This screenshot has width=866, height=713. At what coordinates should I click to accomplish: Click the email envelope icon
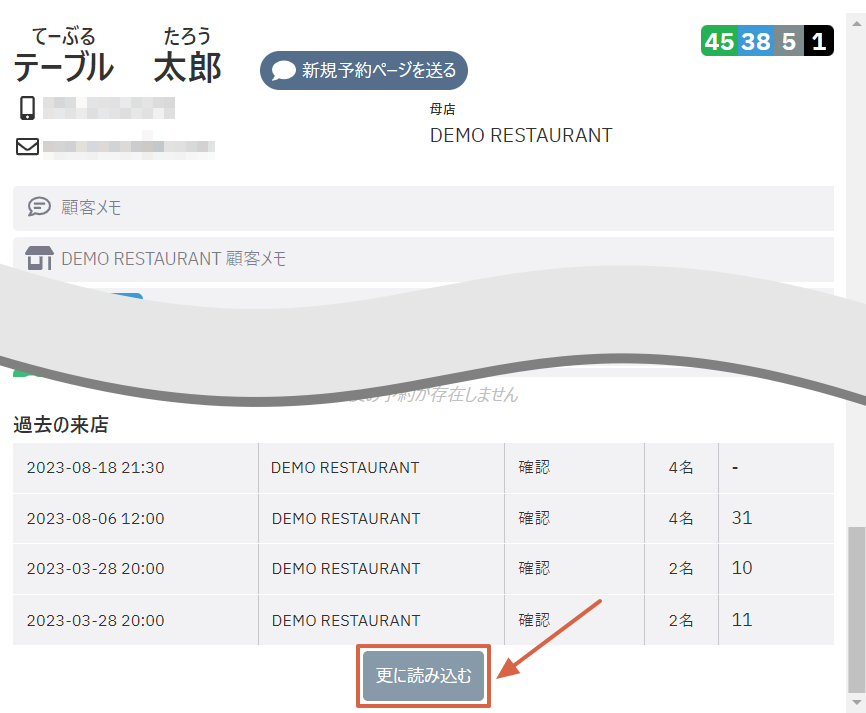[27, 146]
